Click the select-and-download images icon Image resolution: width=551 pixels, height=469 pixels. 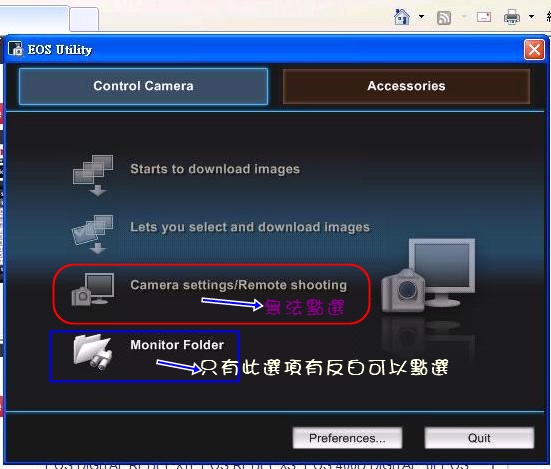pos(93,234)
